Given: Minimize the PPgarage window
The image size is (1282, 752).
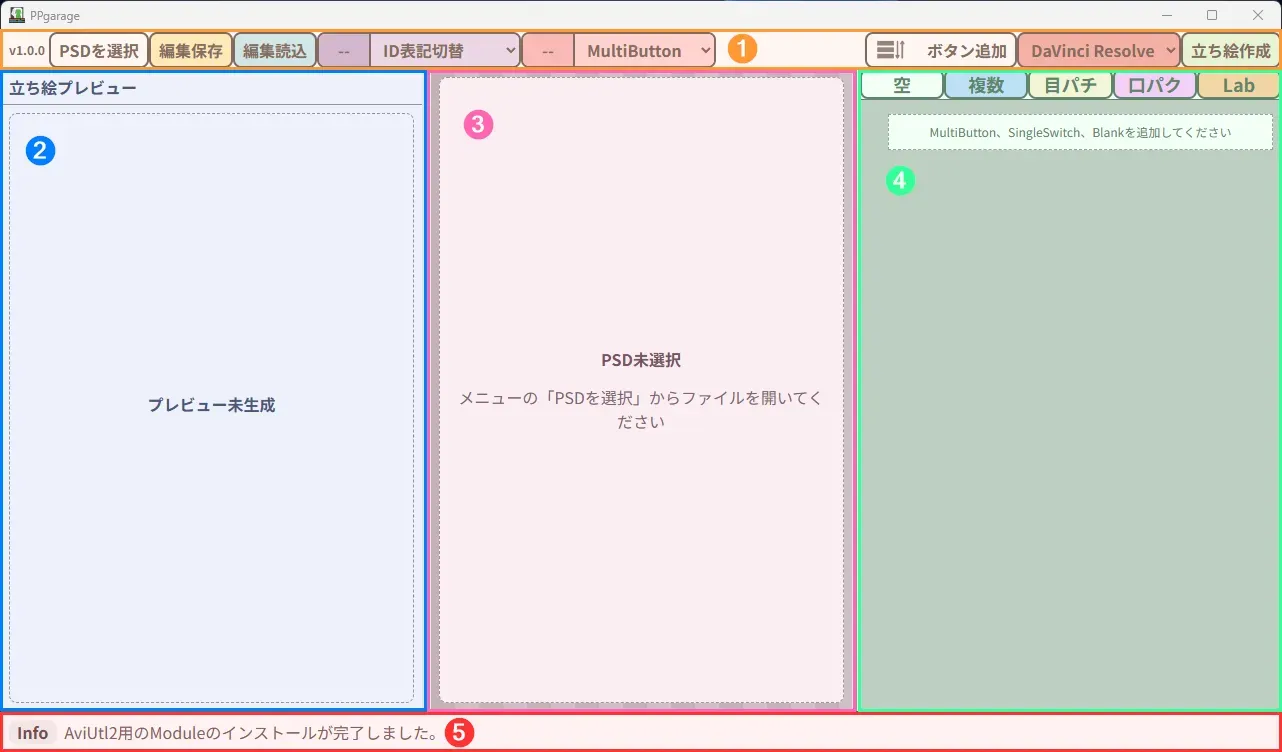Looking at the screenshot, I should [1166, 15].
